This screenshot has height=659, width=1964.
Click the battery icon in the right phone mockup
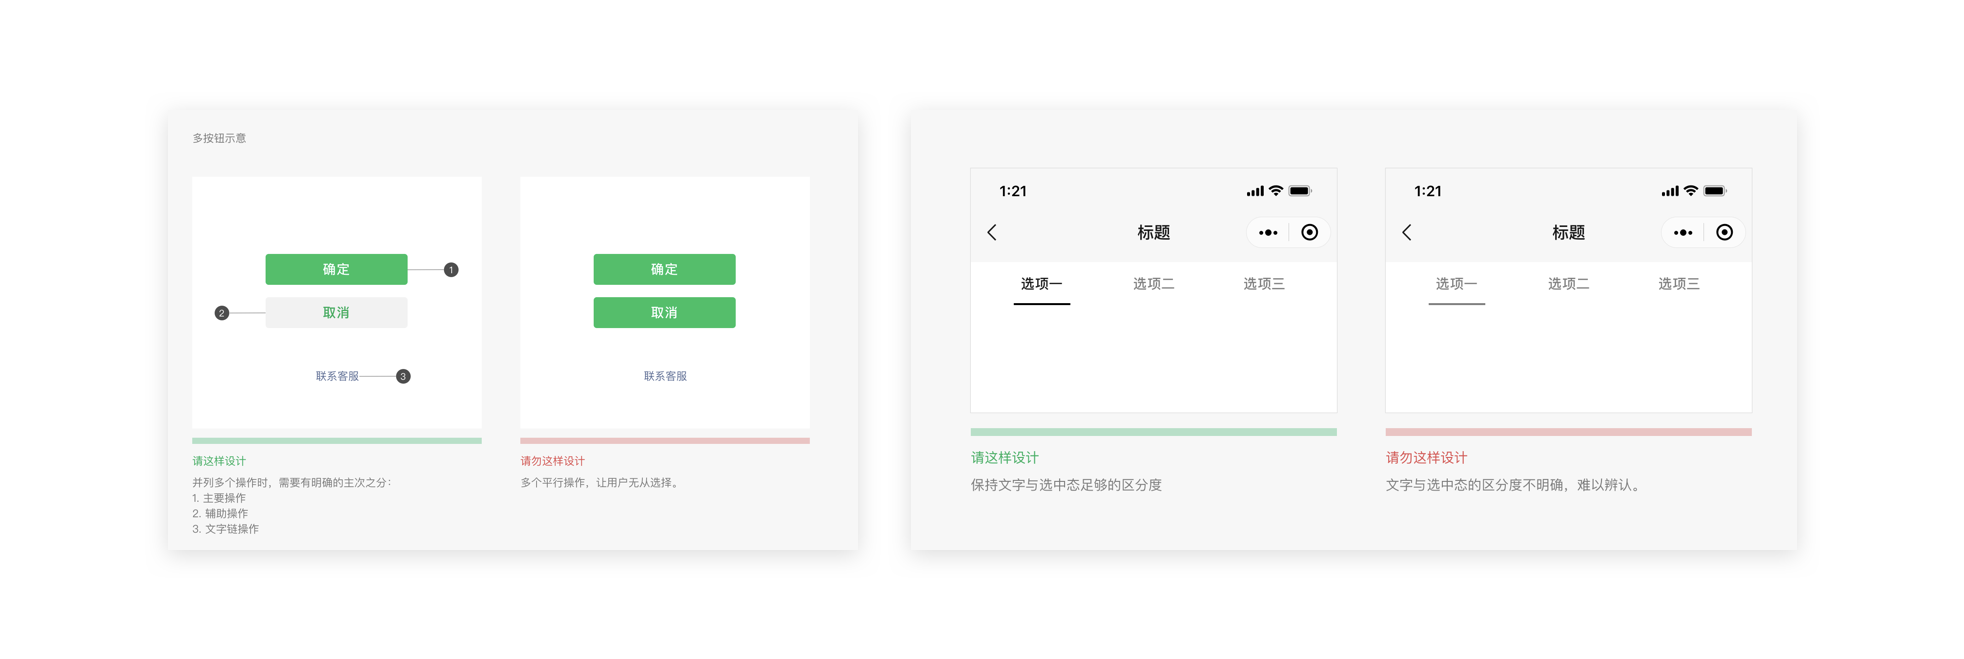pyautogui.click(x=1715, y=191)
